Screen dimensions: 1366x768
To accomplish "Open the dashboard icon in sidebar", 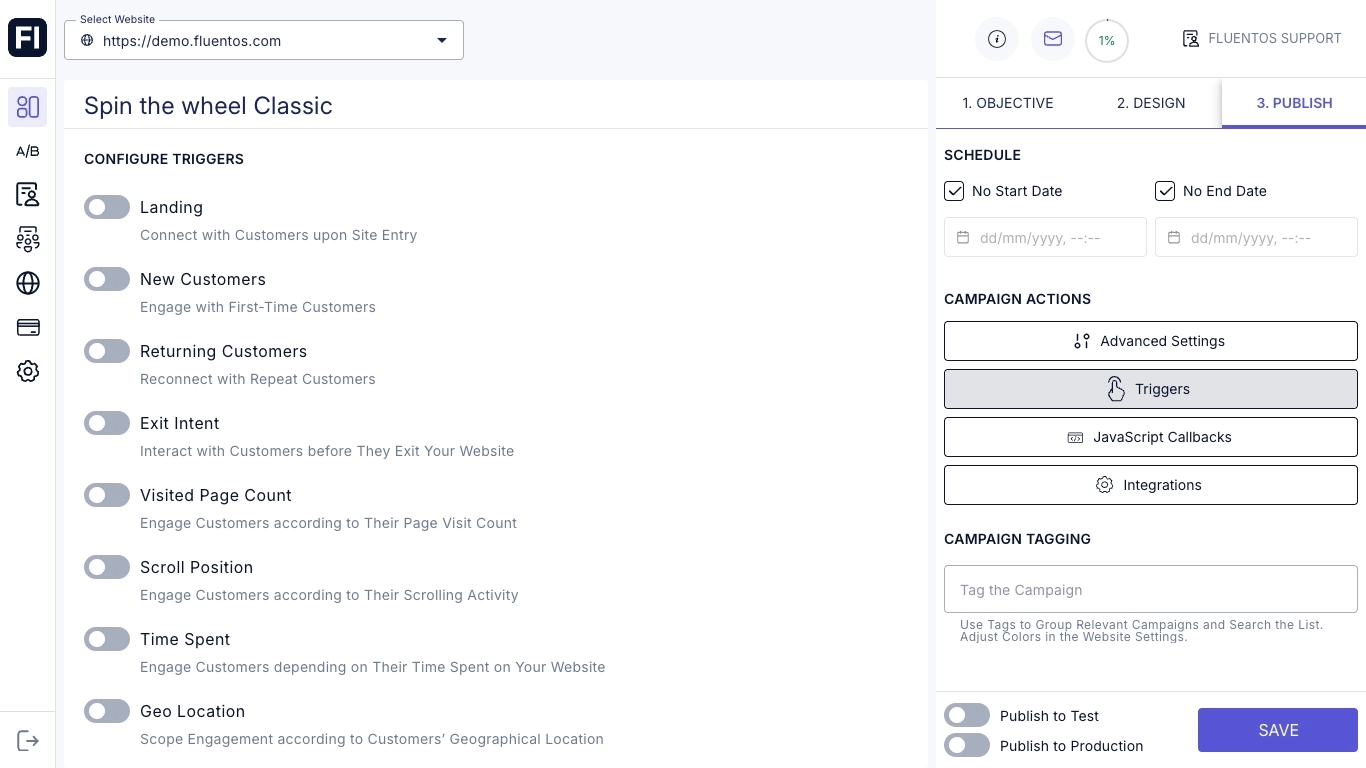I will [28, 107].
